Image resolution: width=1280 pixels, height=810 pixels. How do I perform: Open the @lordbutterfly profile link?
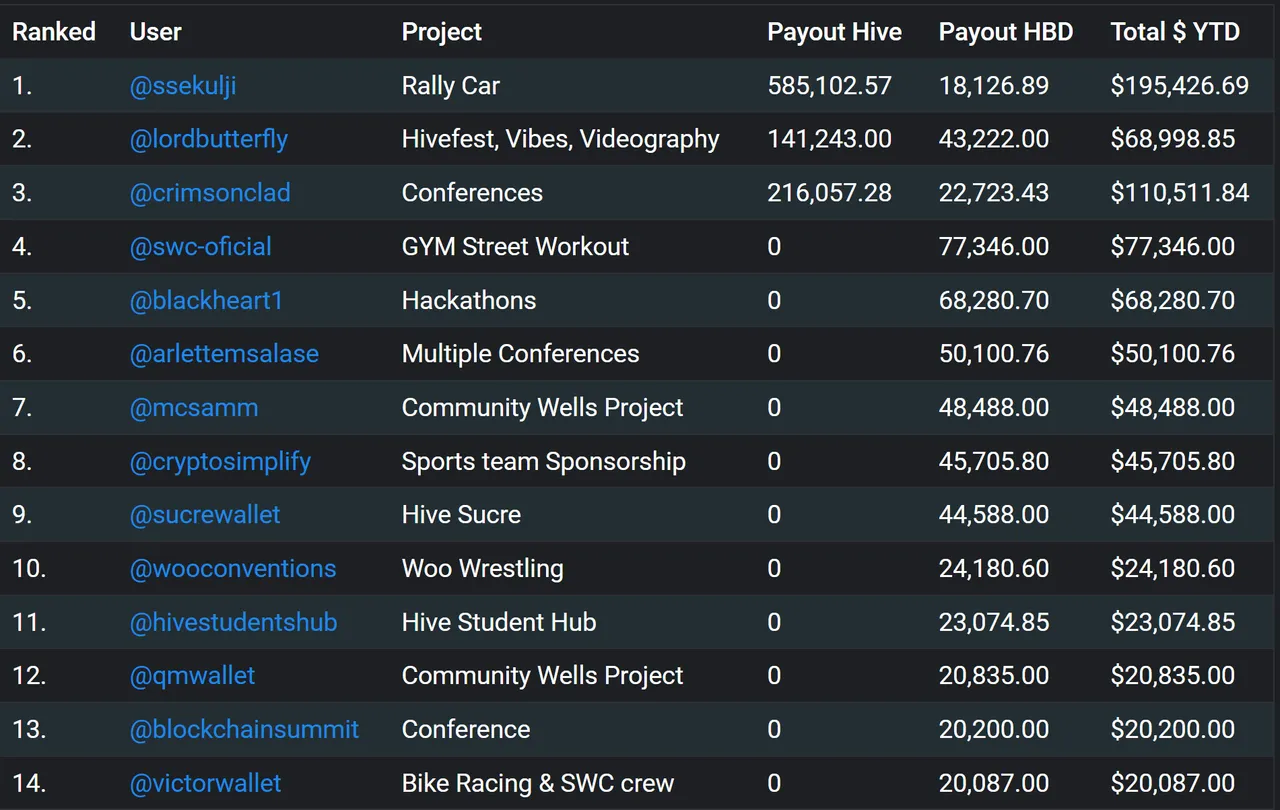click(x=209, y=139)
